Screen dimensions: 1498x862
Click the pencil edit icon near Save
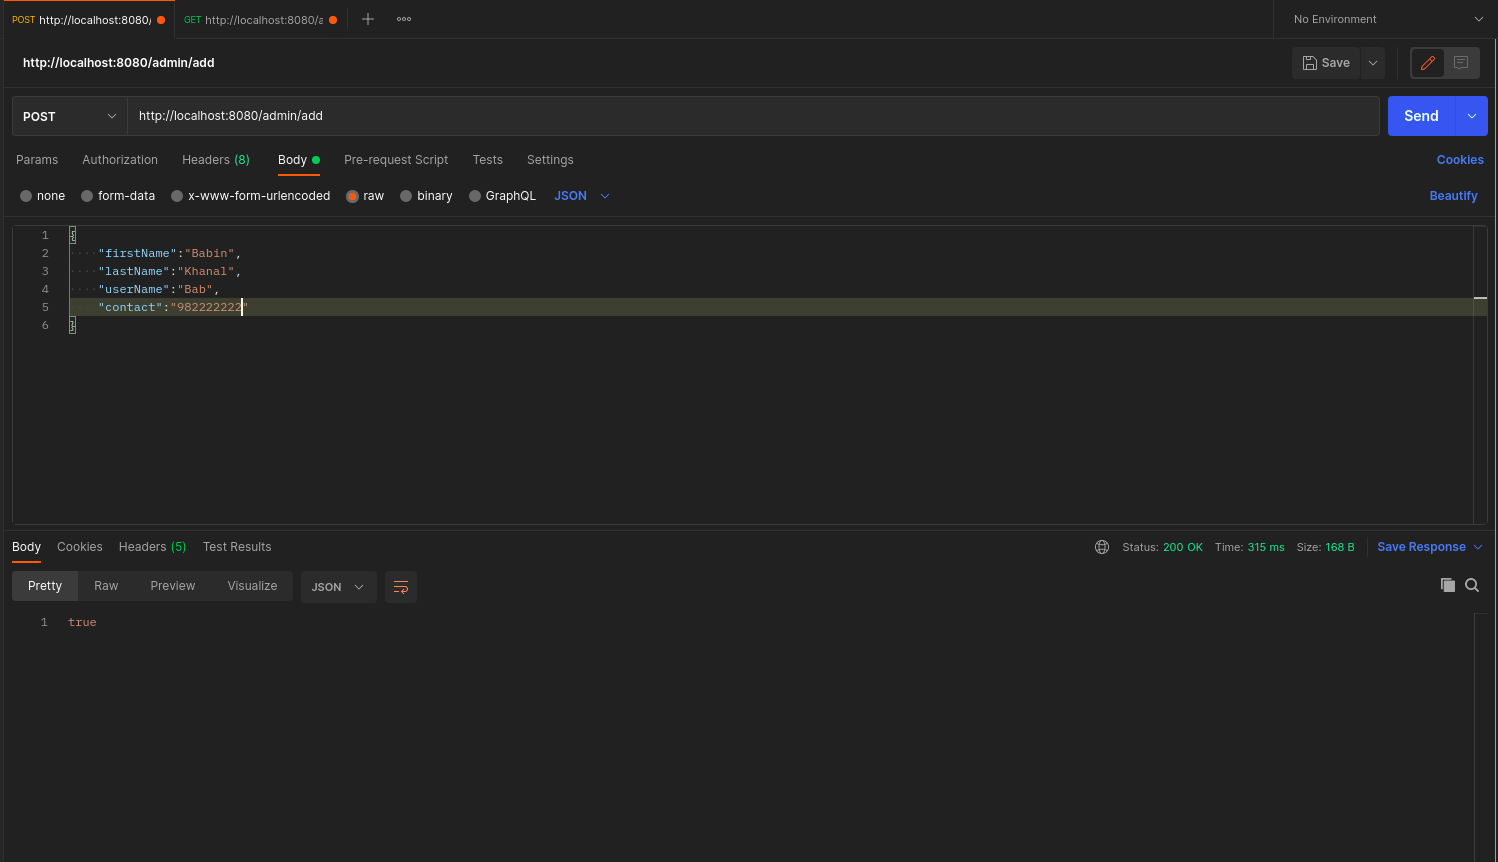(x=1428, y=63)
